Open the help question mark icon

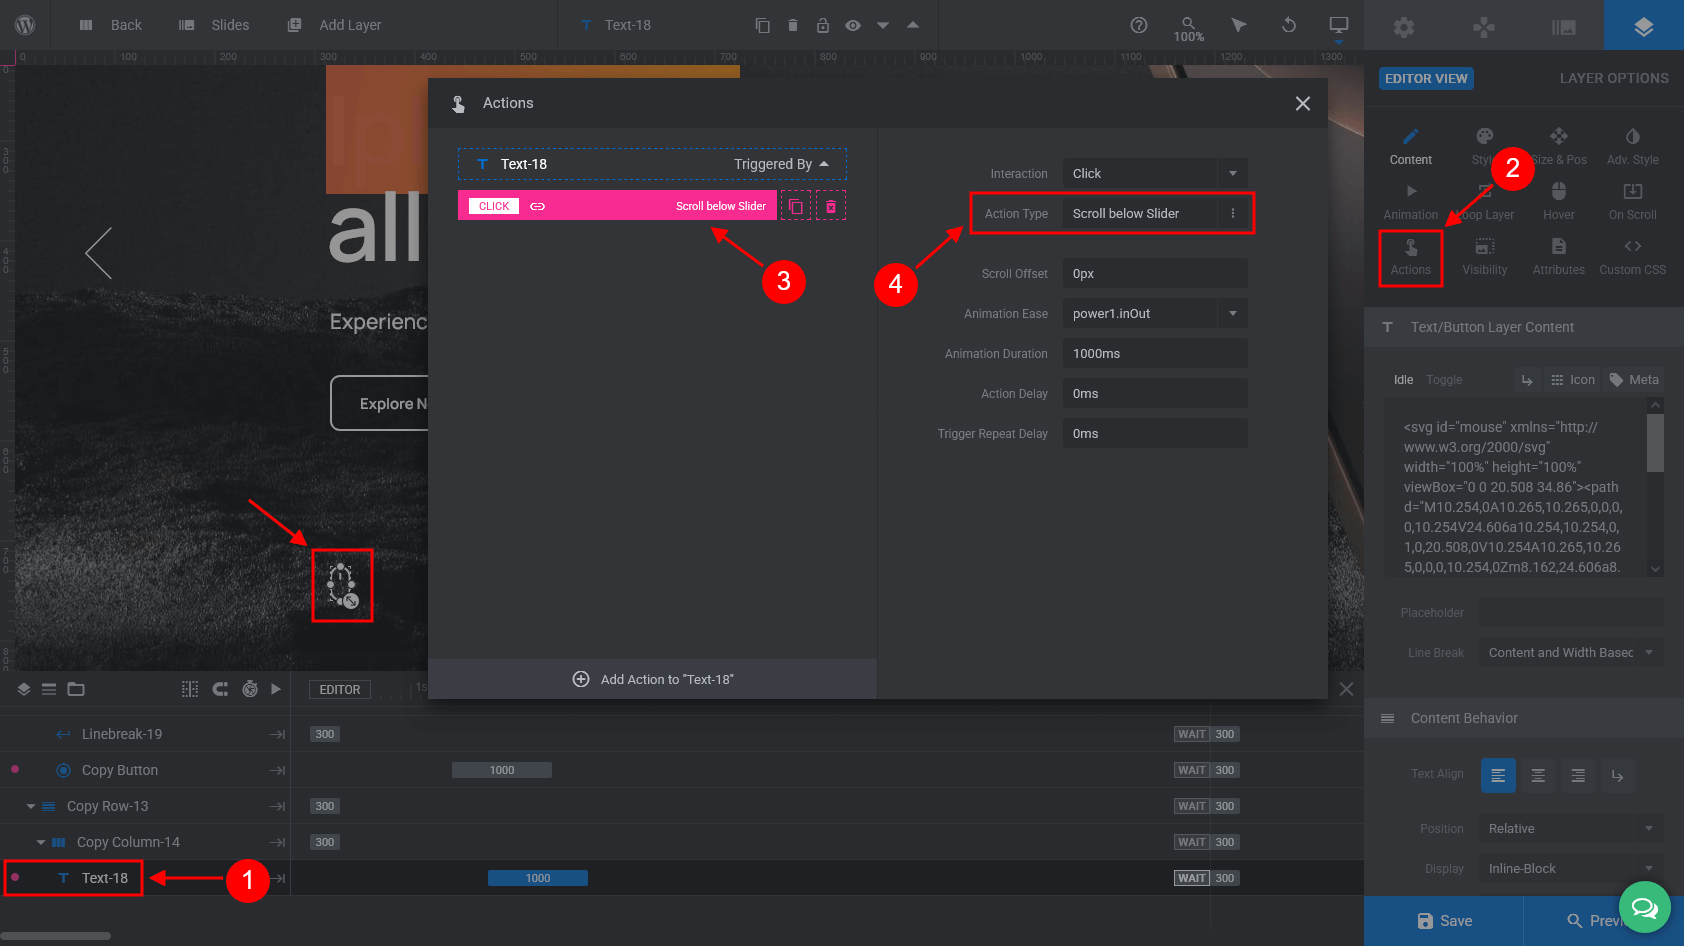click(x=1139, y=25)
